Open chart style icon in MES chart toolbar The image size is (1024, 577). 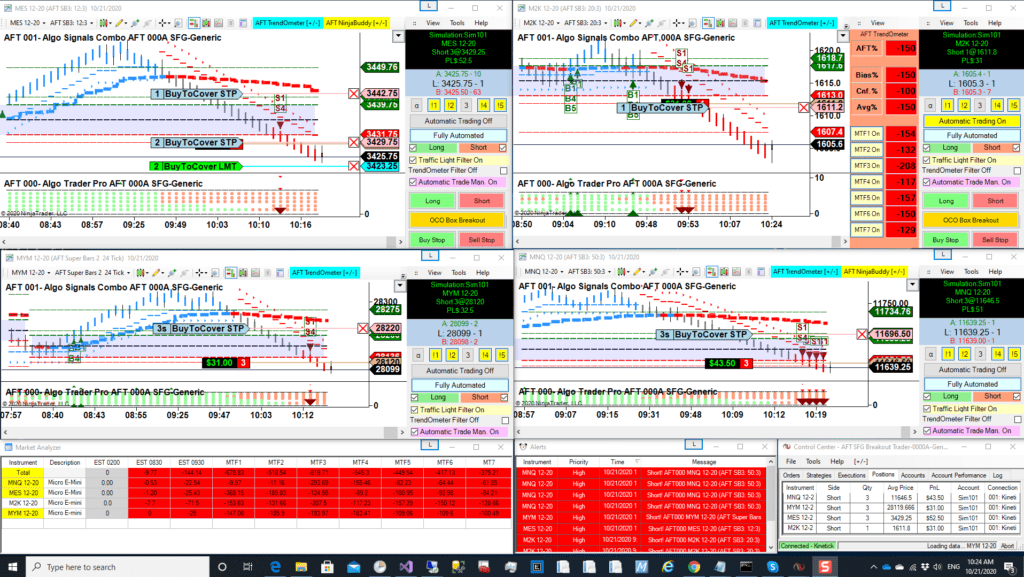click(x=103, y=23)
